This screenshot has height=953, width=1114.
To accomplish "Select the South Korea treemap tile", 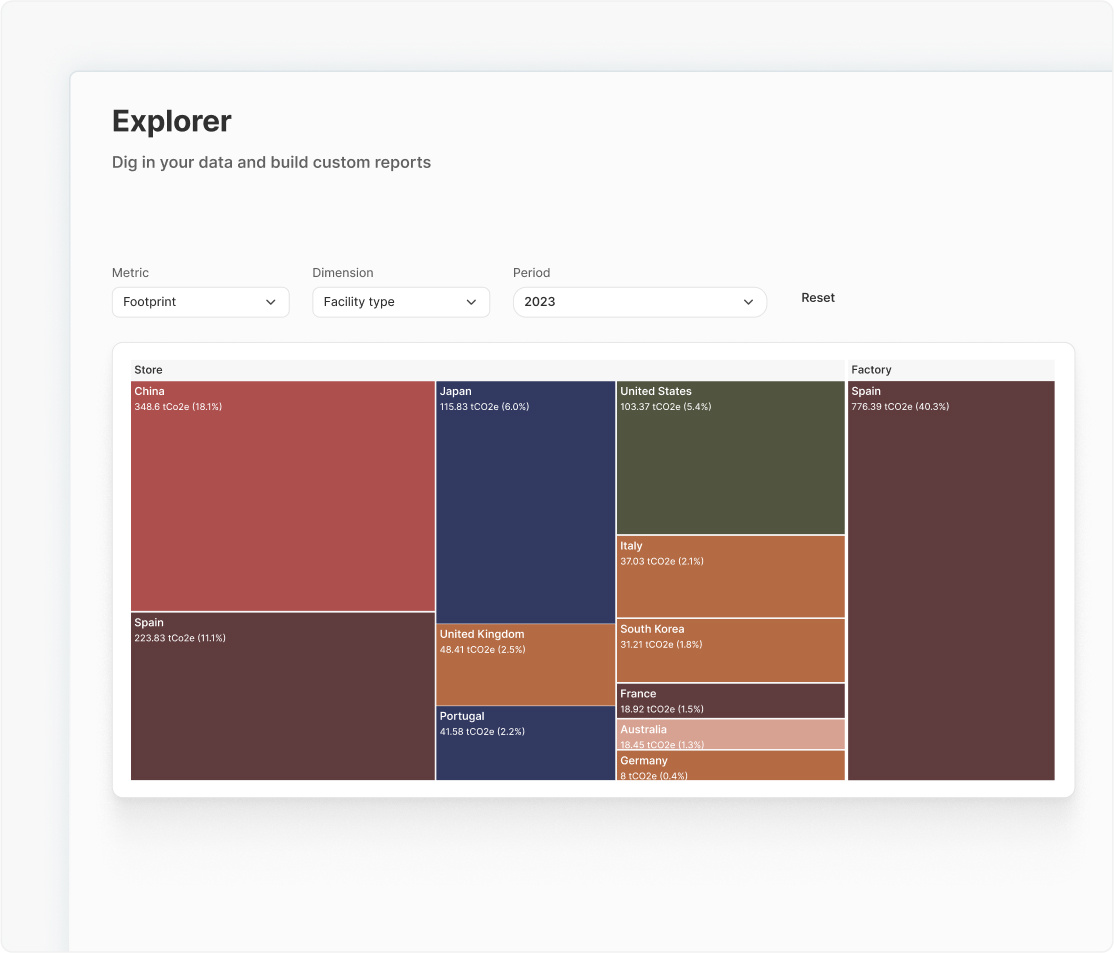I will point(730,650).
